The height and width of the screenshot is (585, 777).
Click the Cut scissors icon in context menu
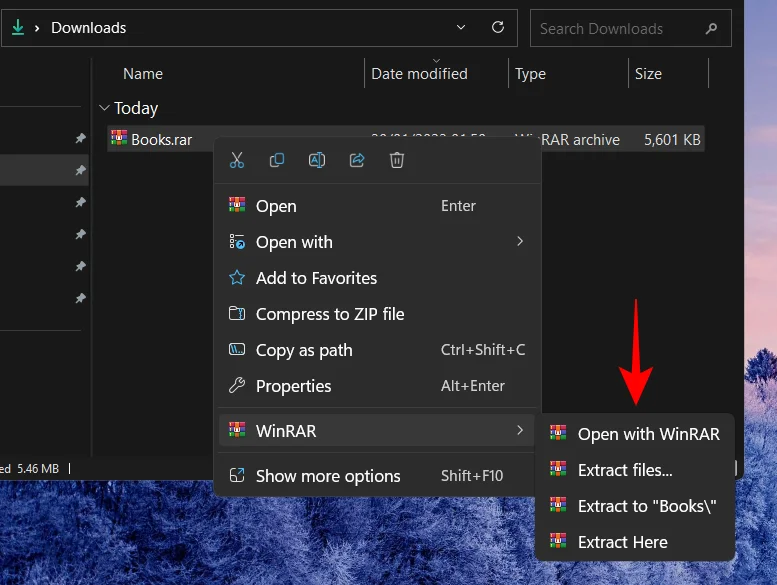point(237,160)
